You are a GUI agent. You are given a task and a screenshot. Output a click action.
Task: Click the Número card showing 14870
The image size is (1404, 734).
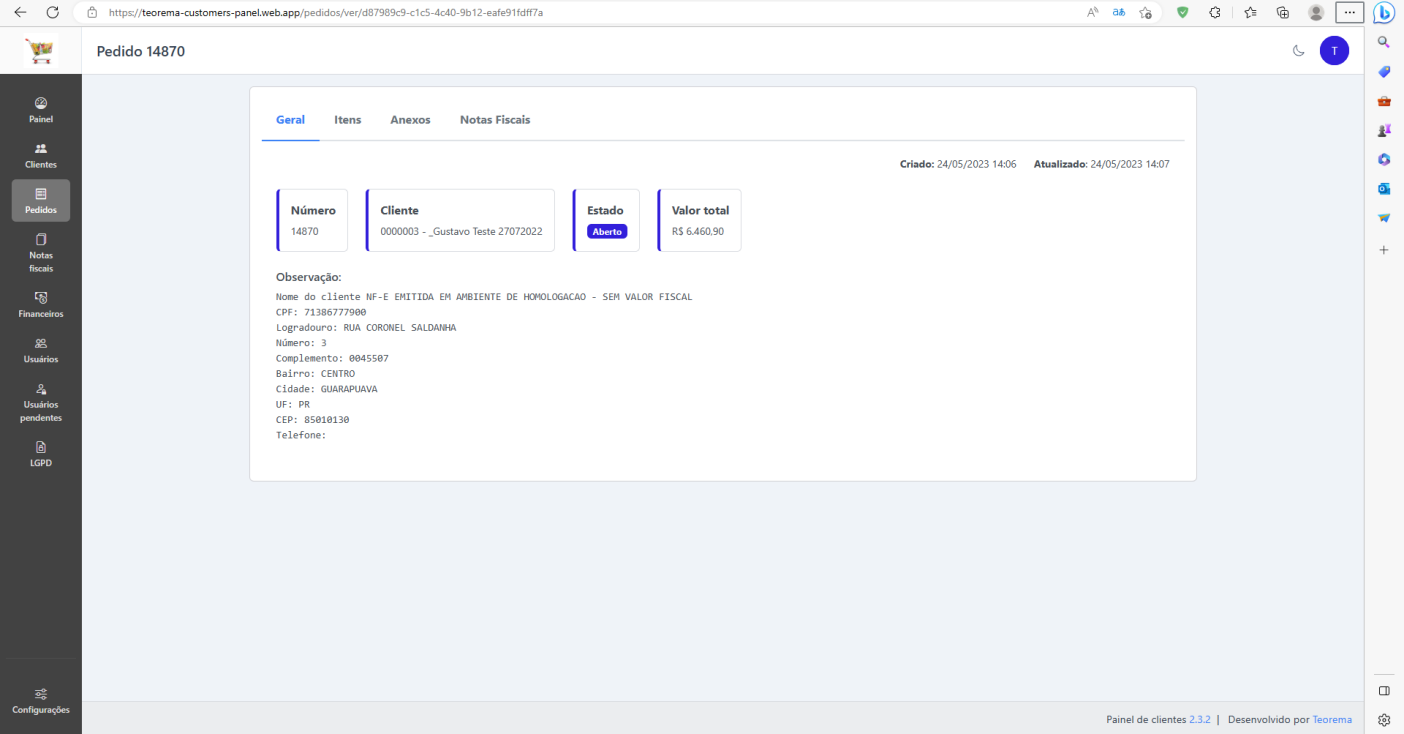(312, 220)
